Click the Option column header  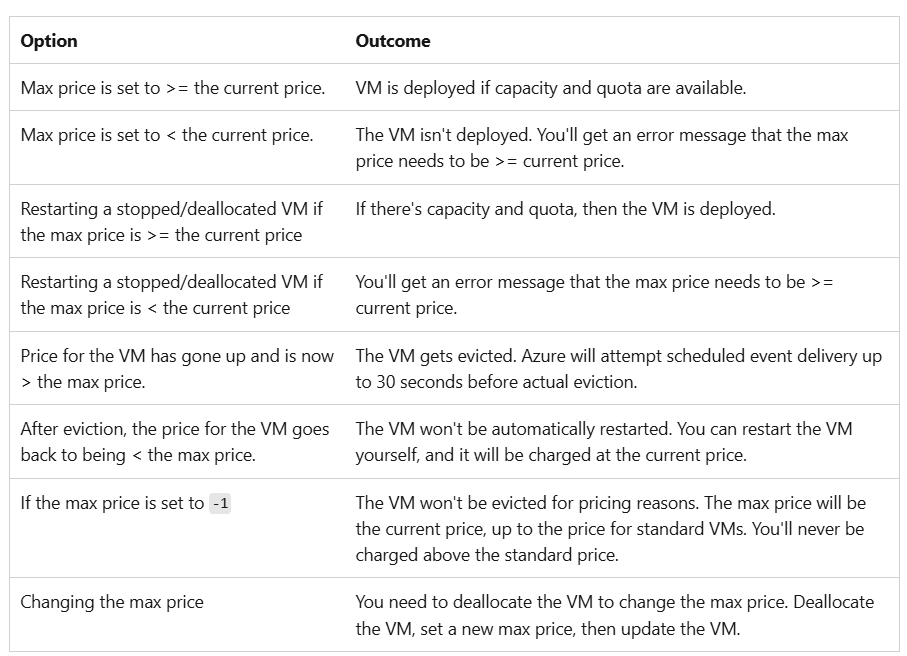pos(49,41)
